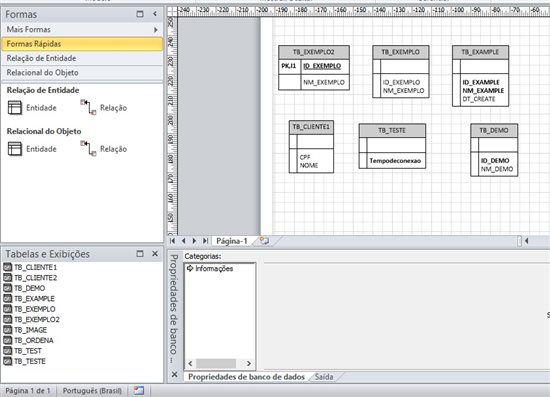This screenshot has width=550, height=397.
Task: Select Relação connector under Relação de Entidade
Action: (x=103, y=108)
